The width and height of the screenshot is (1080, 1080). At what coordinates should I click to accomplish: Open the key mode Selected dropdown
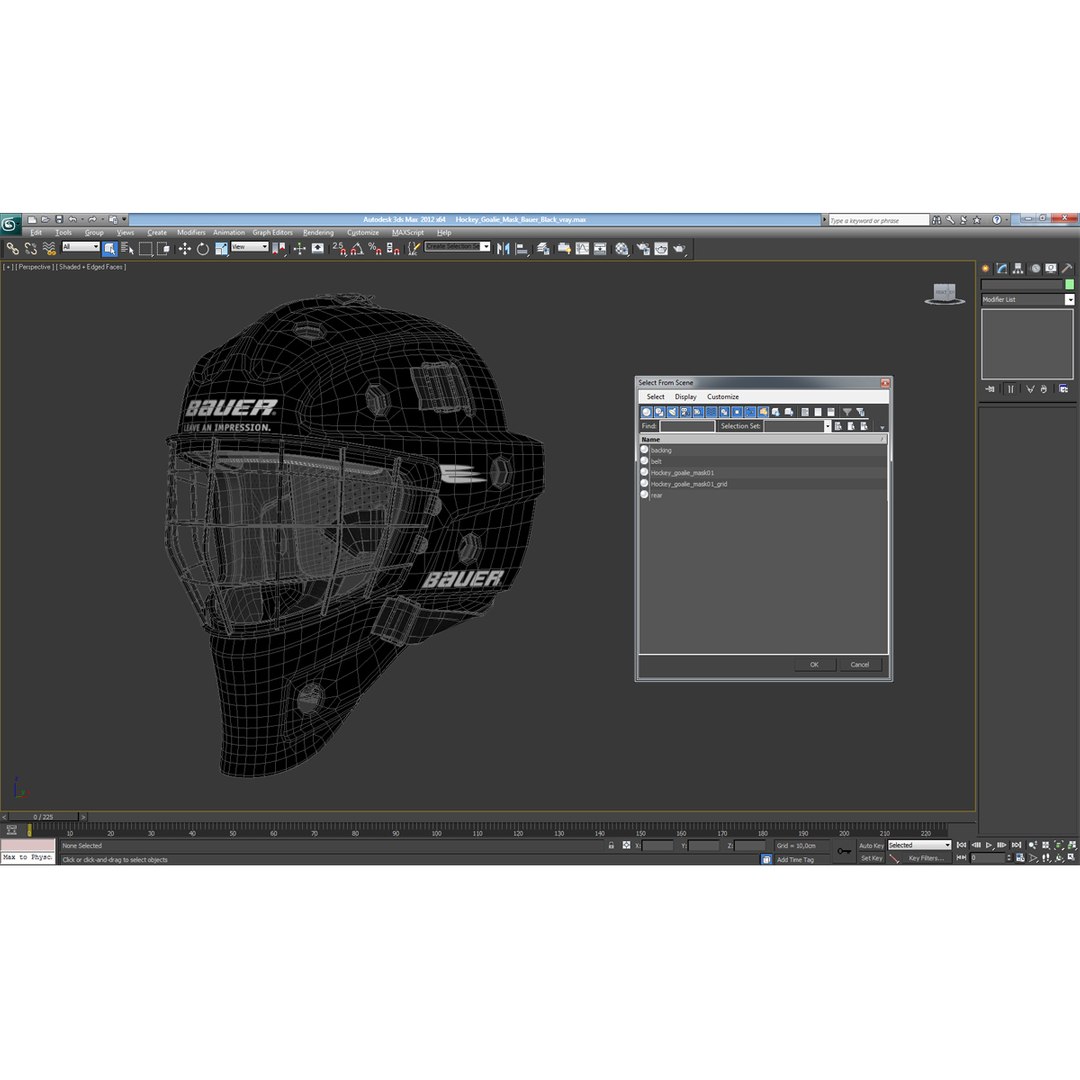click(920, 845)
